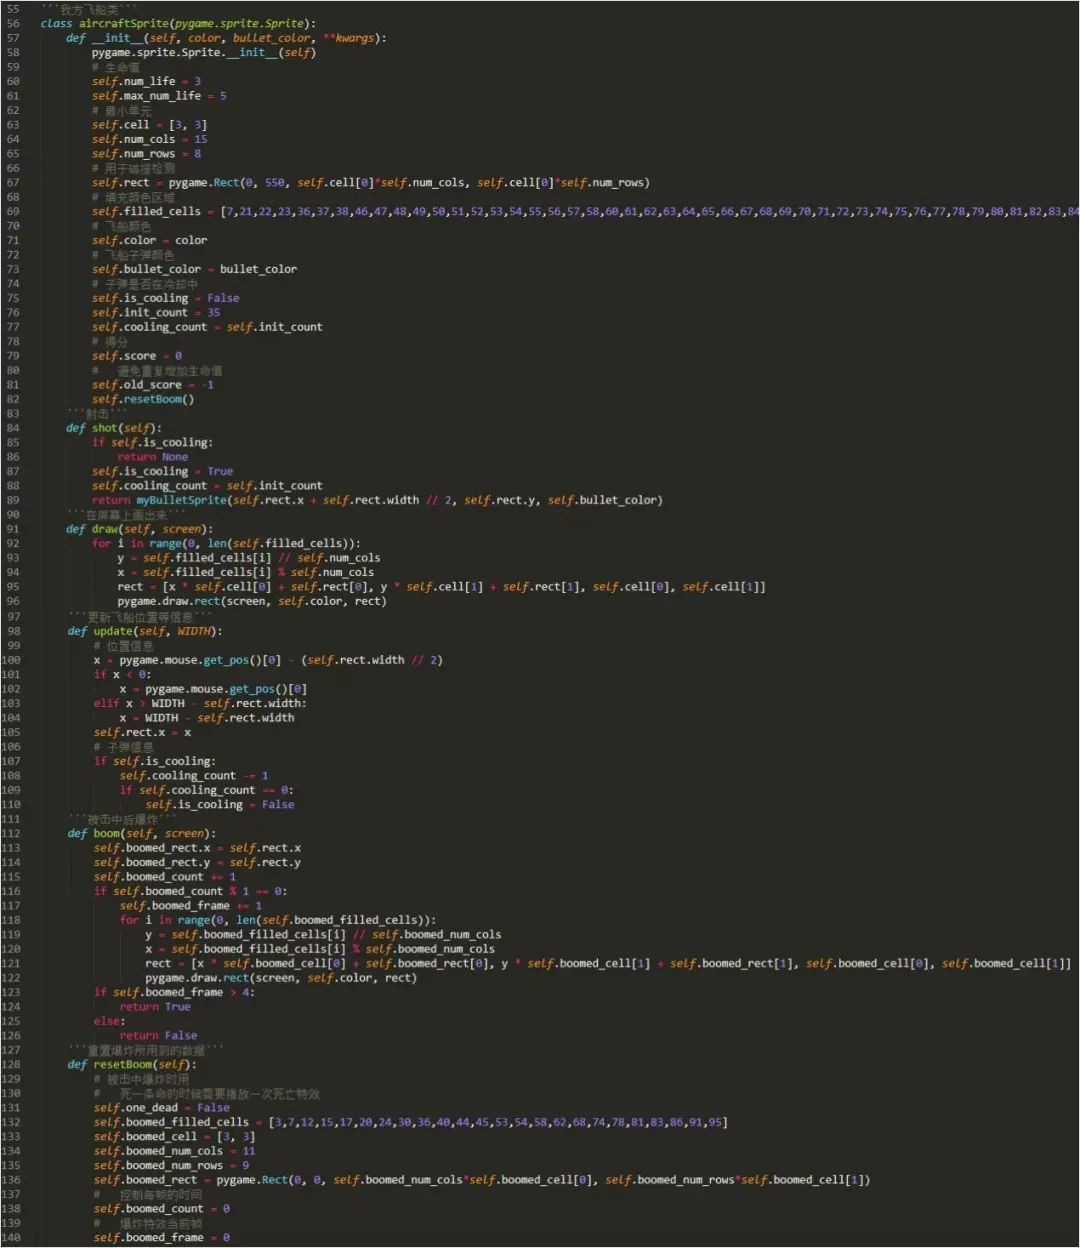Click 'y = self.filled_cells[i] // self.num_cols' line
Viewport: 1080px width, 1248px height.
pos(249,558)
